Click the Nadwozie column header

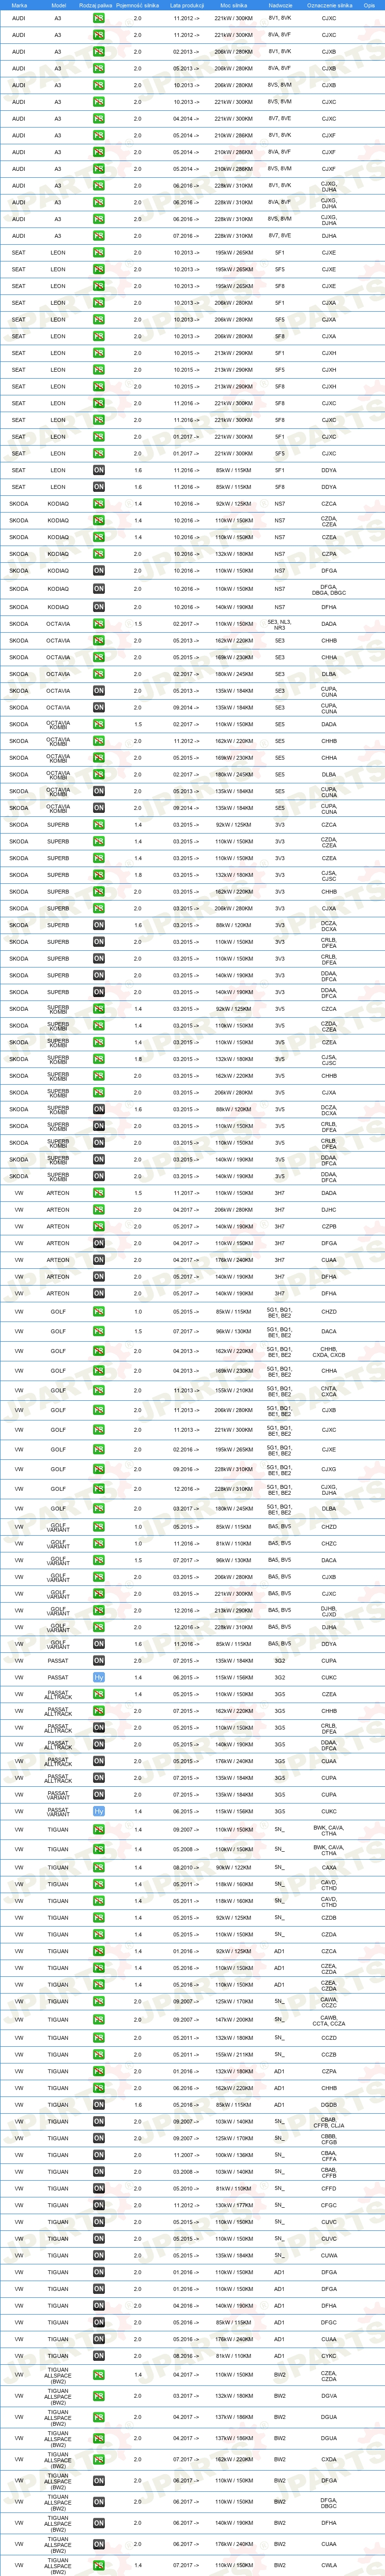point(280,5)
